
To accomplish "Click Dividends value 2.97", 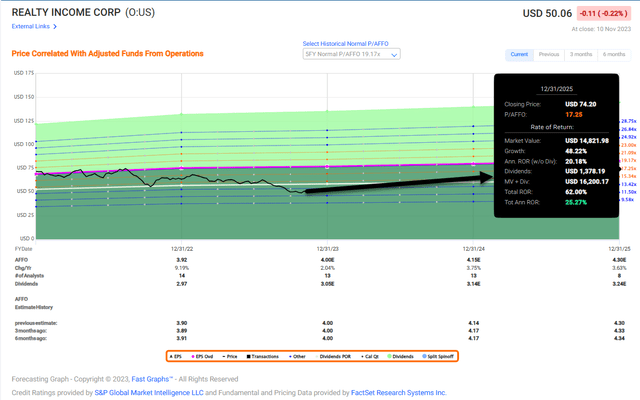I will pyautogui.click(x=182, y=284).
